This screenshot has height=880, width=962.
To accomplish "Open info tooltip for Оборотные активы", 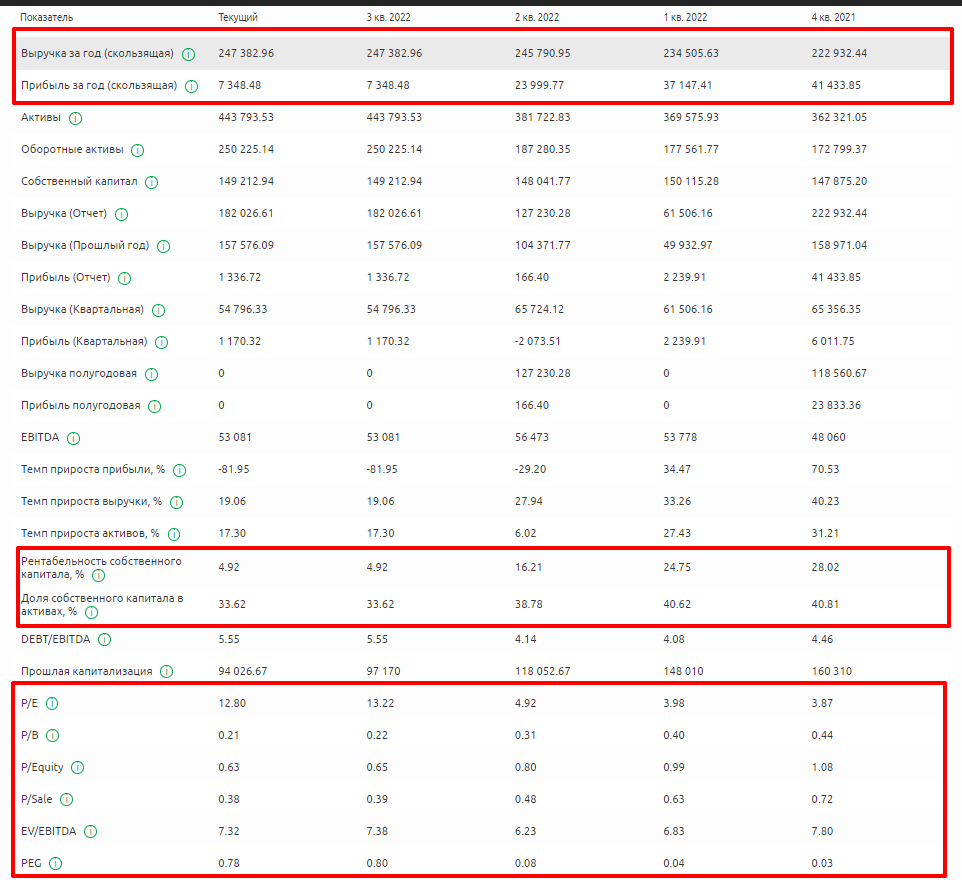I will (x=138, y=150).
